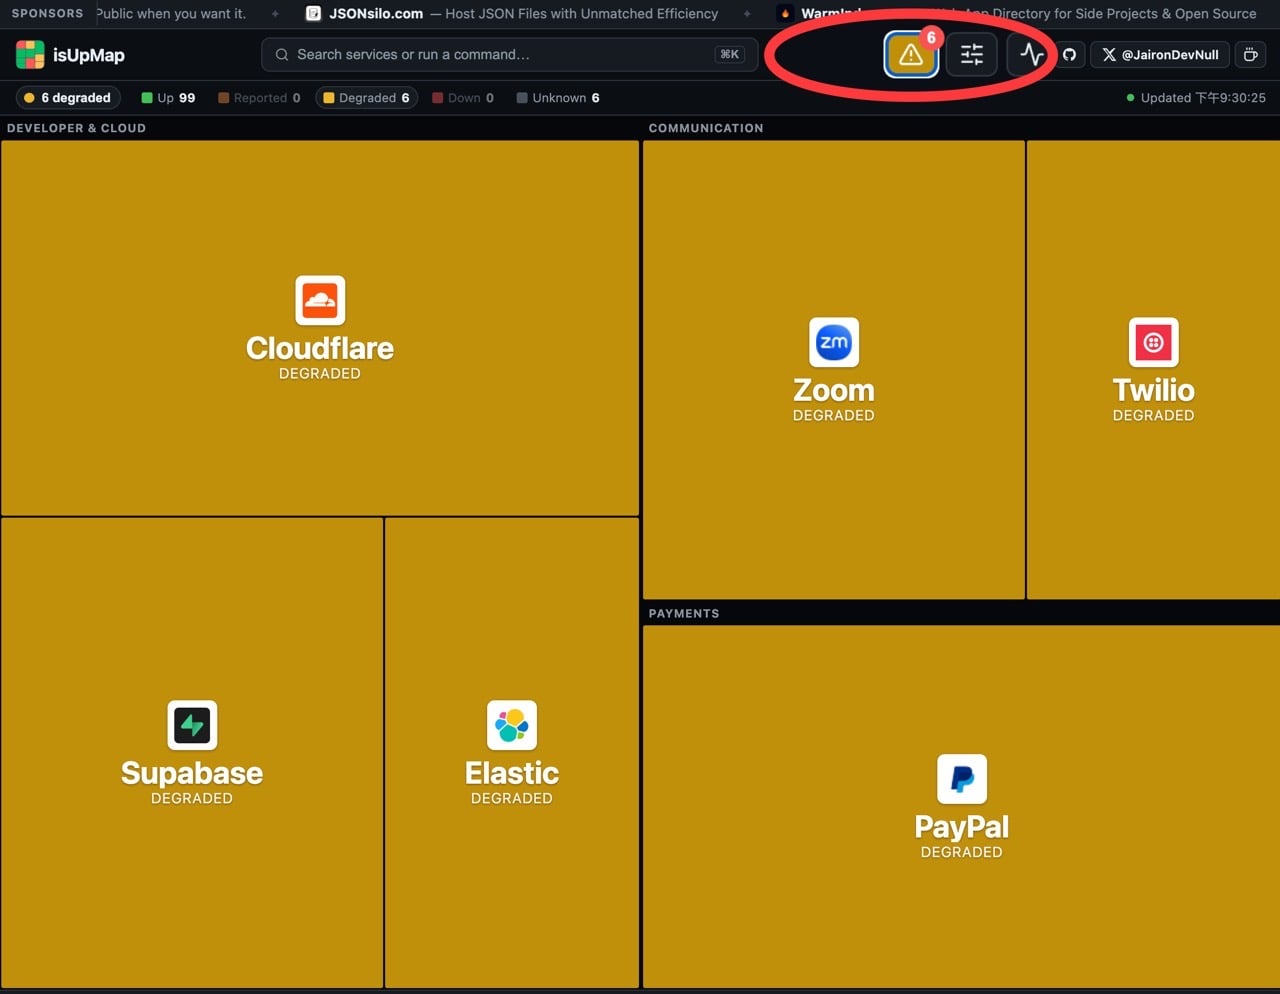Open the PayPal service name

962,827
